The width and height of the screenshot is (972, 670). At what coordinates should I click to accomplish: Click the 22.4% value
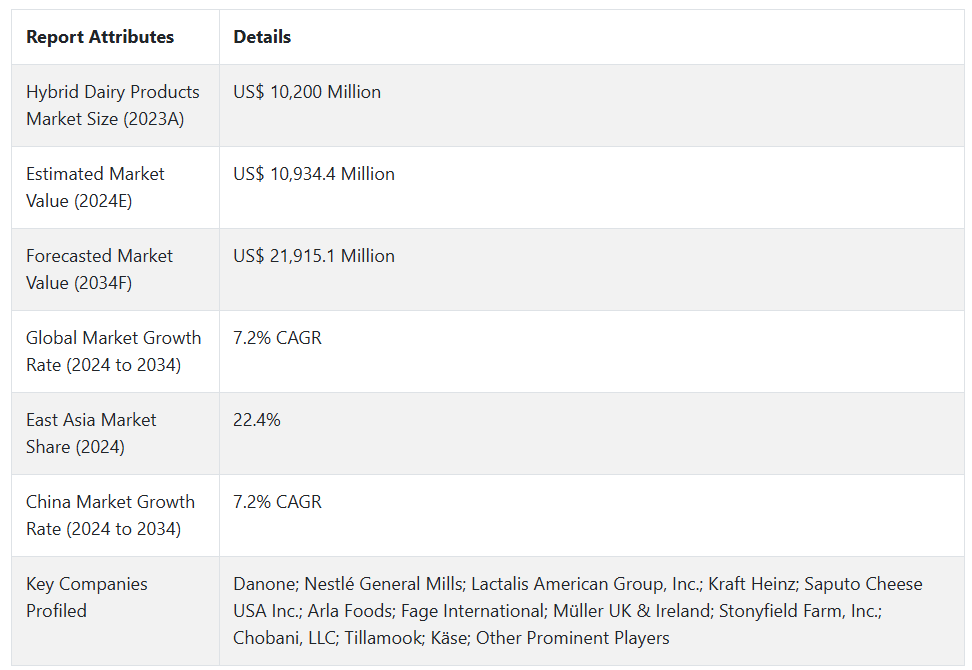[x=257, y=420]
